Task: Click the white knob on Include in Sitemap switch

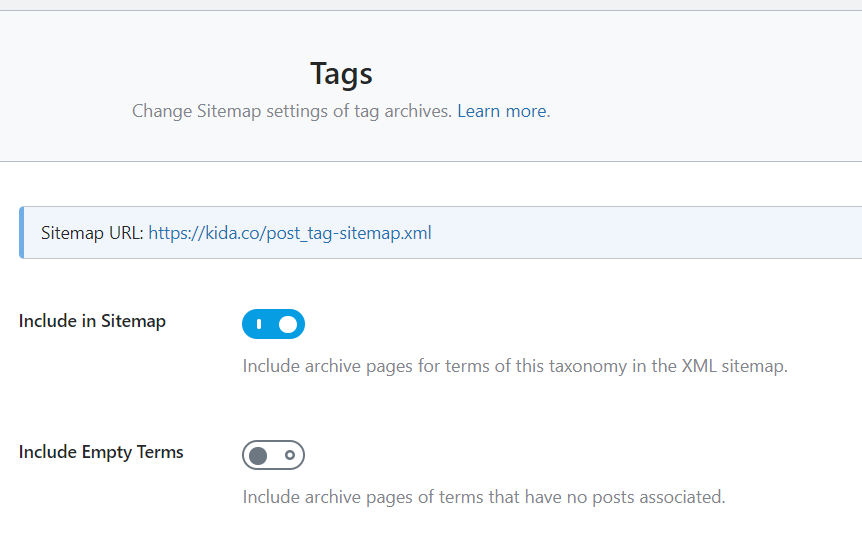Action: [x=288, y=324]
